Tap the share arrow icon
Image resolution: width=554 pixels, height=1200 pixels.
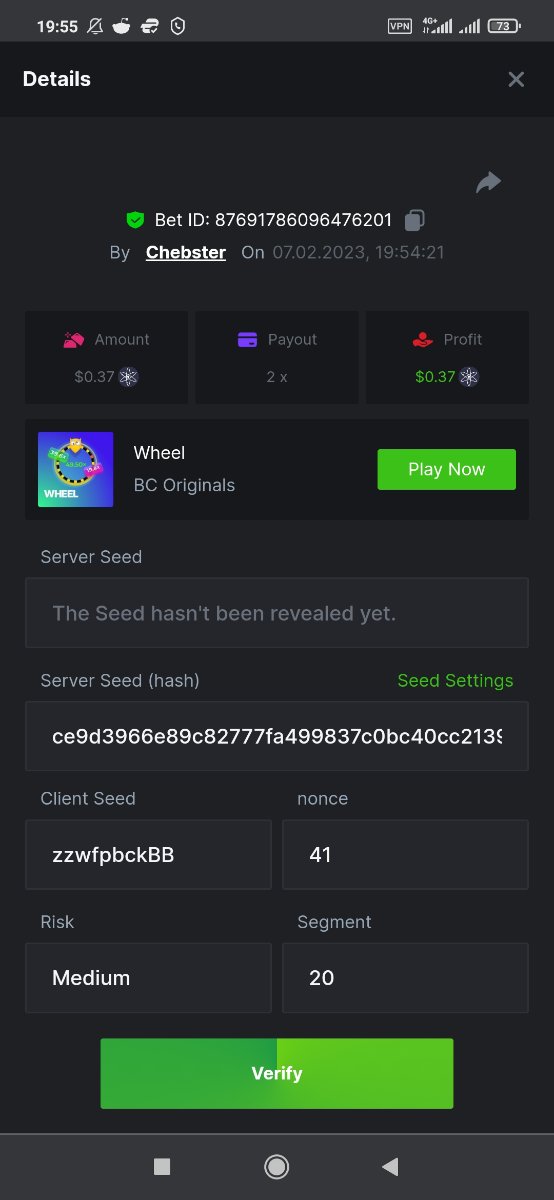488,182
